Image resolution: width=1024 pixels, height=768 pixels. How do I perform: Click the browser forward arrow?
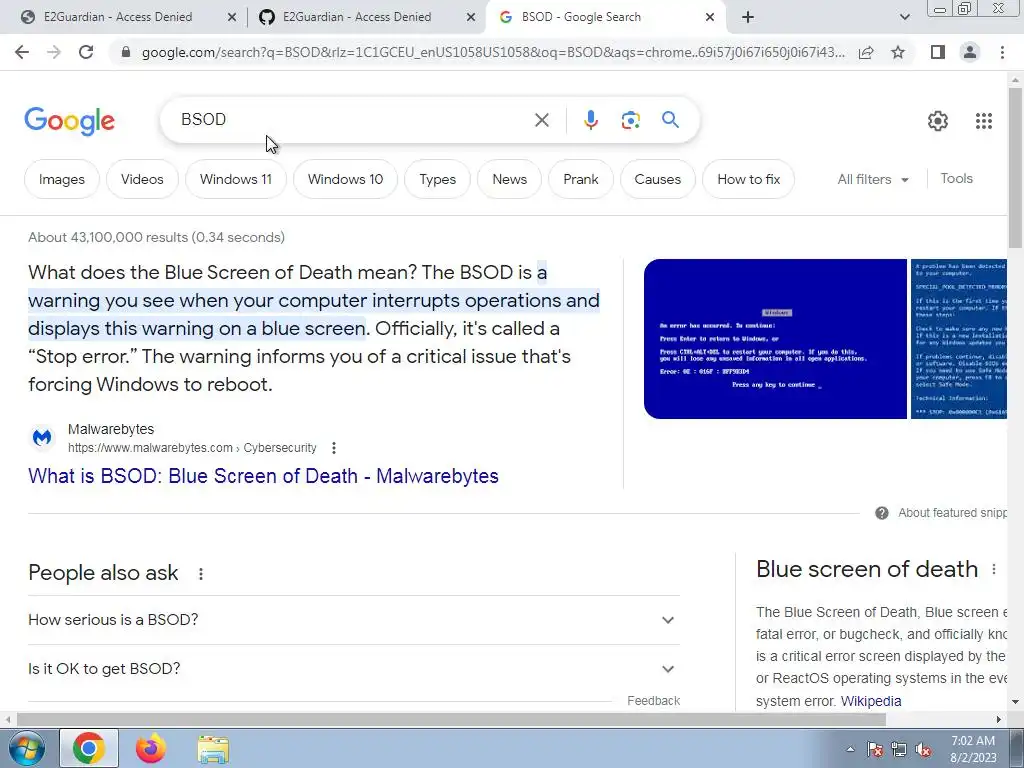point(54,52)
